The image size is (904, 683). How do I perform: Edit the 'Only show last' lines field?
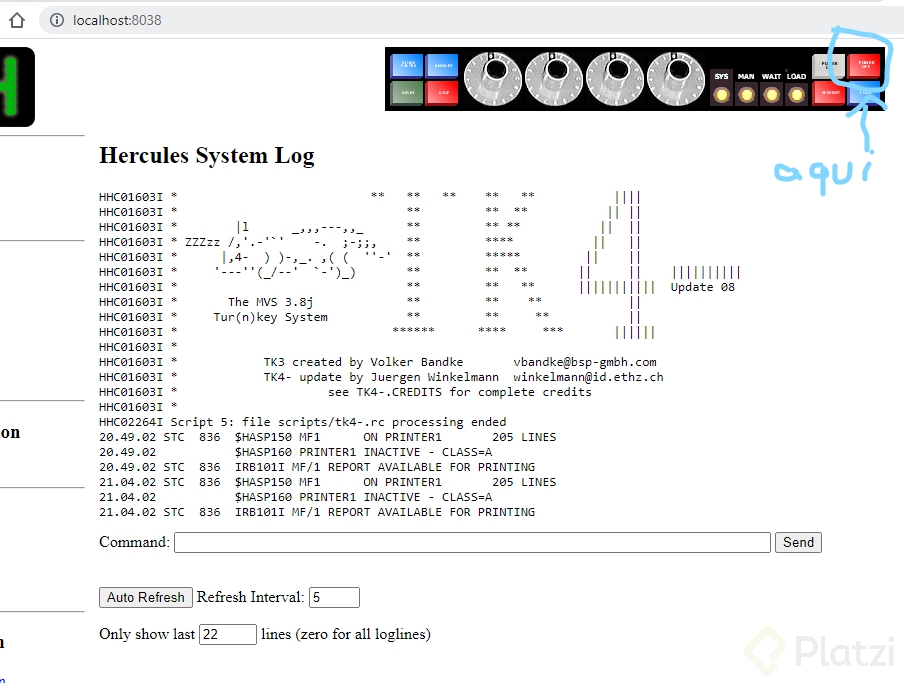pyautogui.click(x=228, y=634)
